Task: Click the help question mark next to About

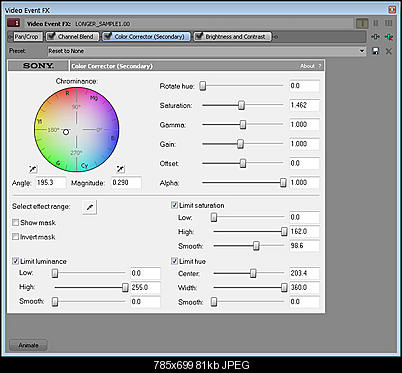Action: 319,66
